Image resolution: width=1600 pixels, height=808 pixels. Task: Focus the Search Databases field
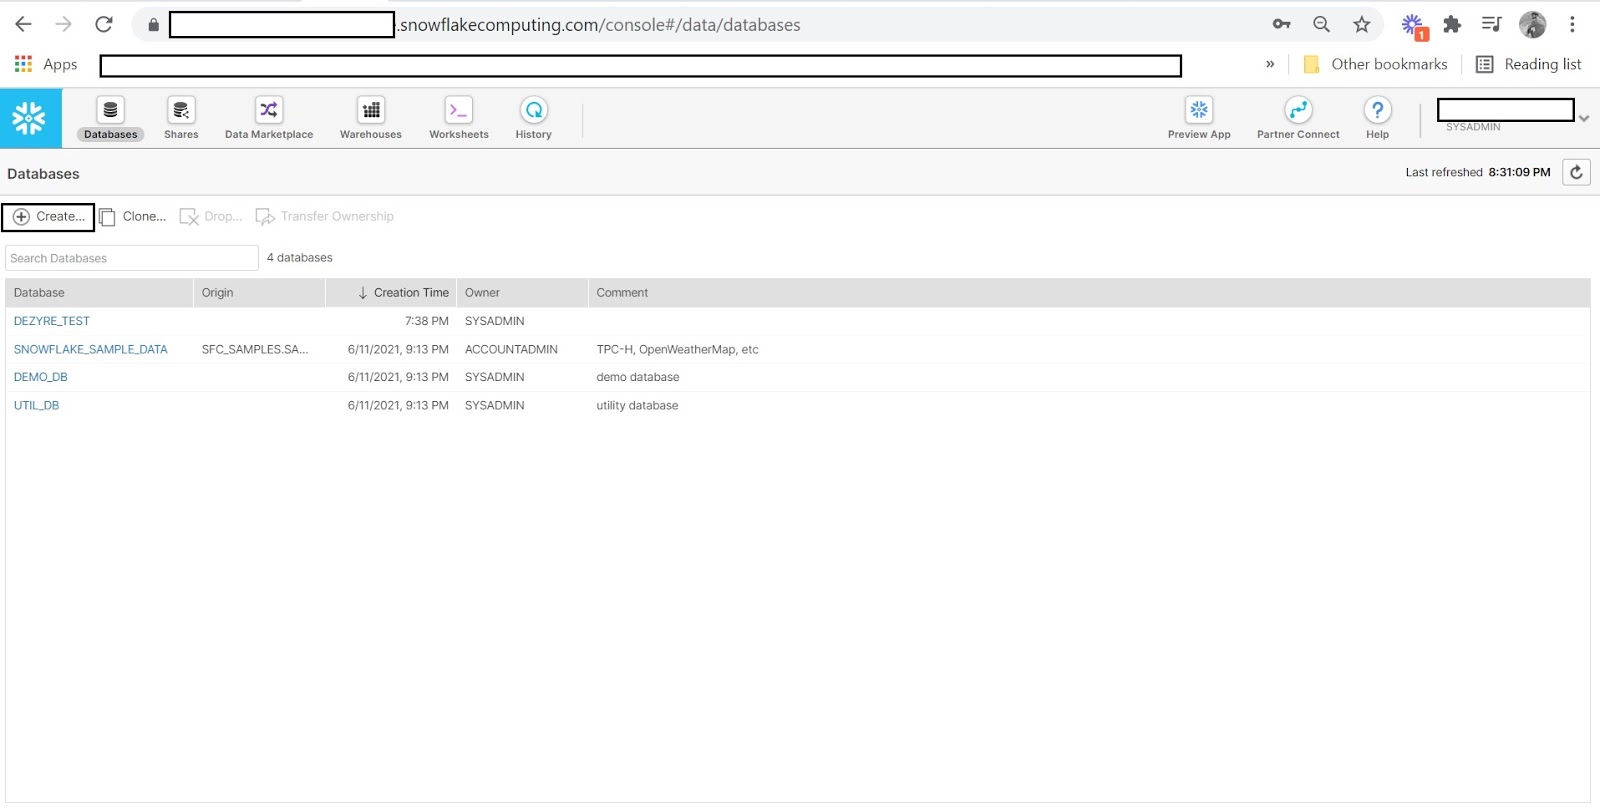click(132, 258)
